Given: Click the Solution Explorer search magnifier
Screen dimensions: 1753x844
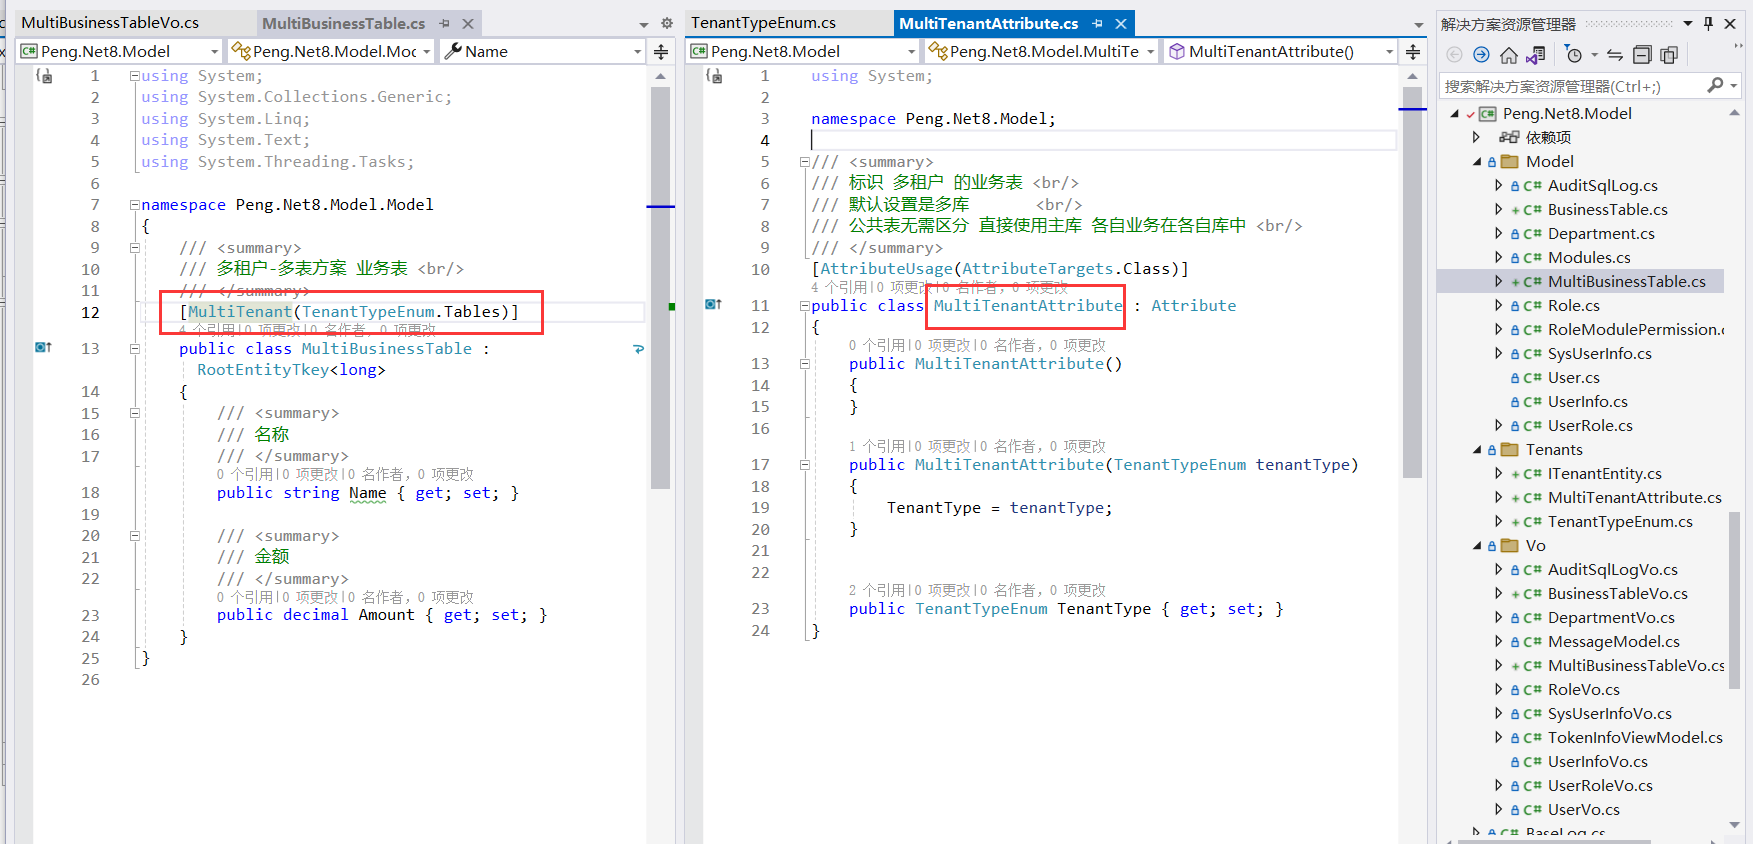Looking at the screenshot, I should [1715, 86].
